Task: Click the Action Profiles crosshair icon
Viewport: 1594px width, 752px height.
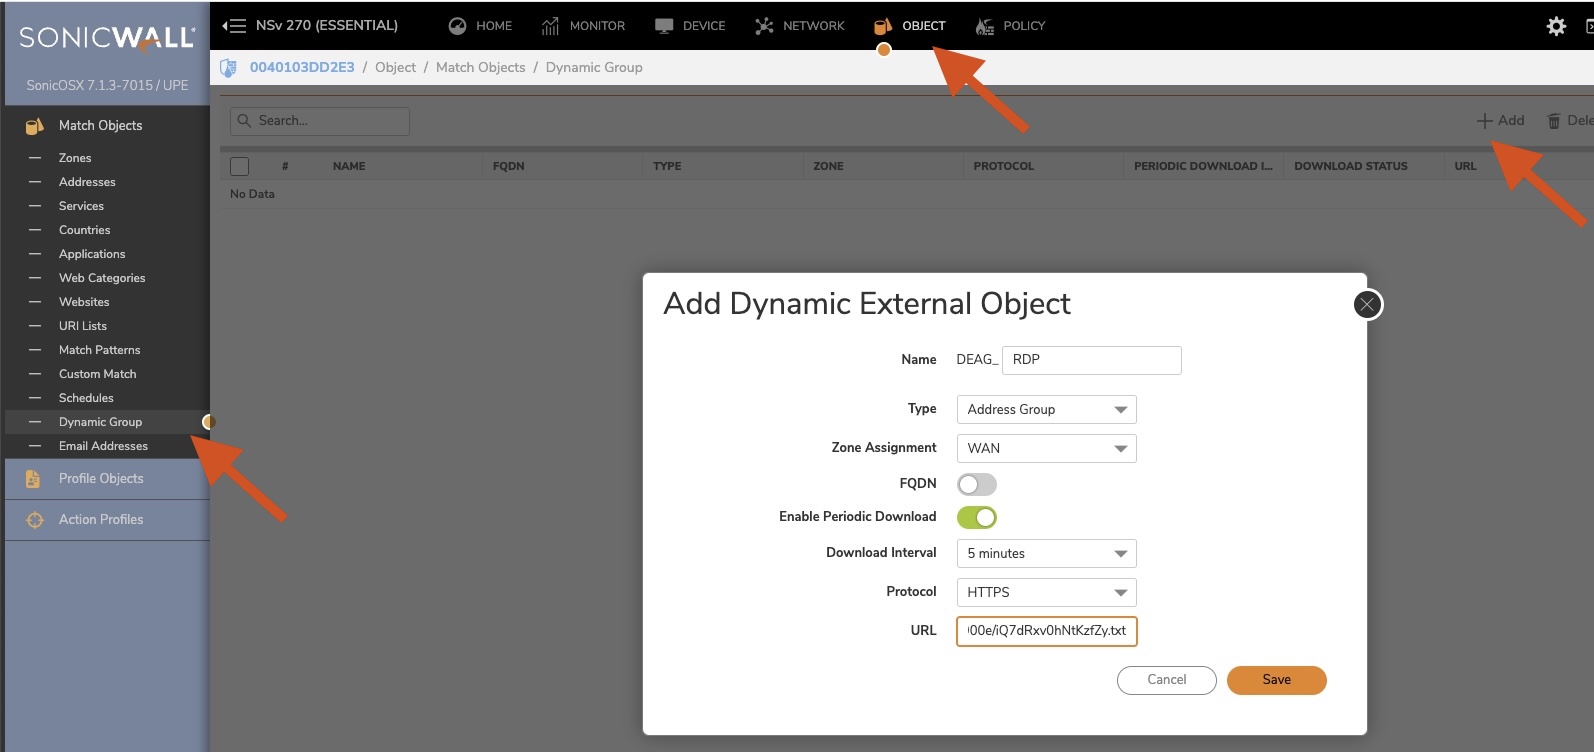Action: click(34, 520)
